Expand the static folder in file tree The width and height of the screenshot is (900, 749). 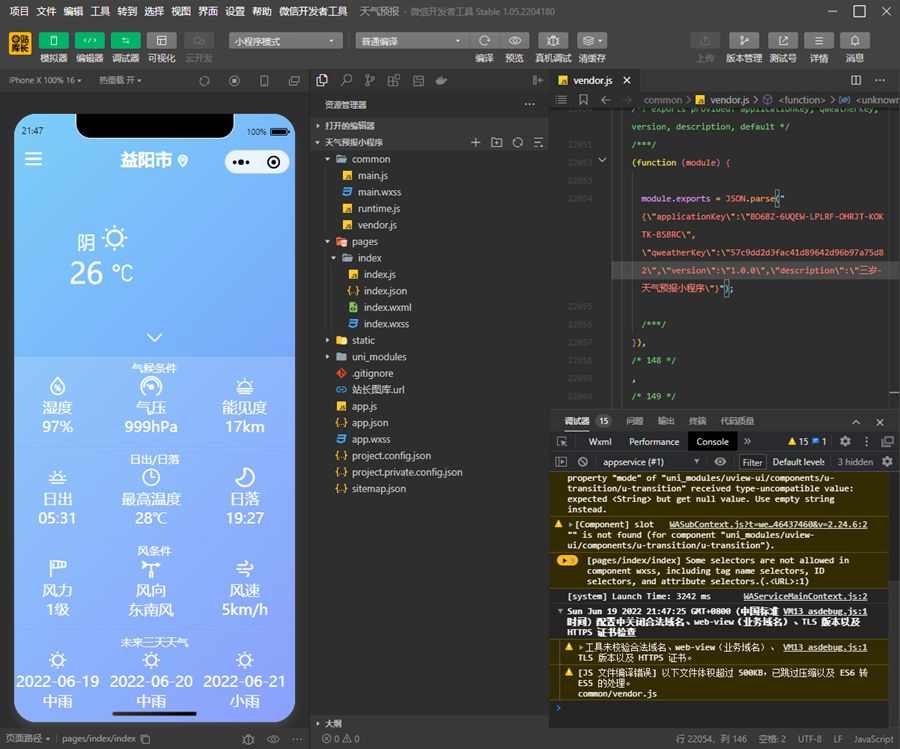pos(363,340)
